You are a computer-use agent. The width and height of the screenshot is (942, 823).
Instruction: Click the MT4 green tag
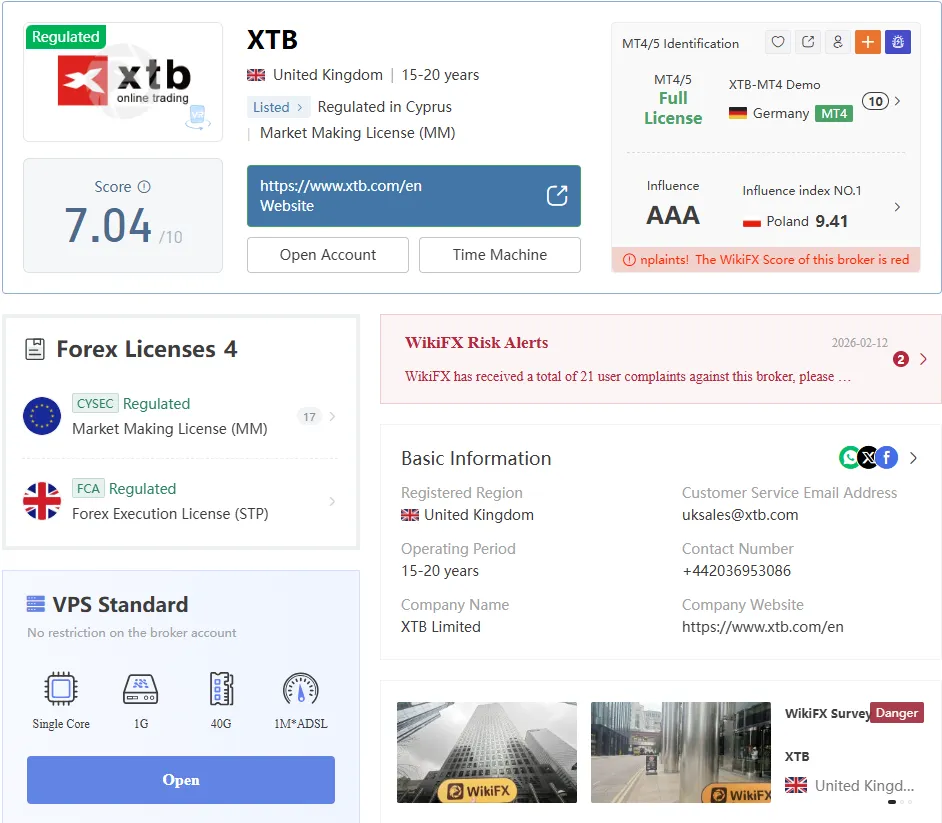tap(834, 114)
